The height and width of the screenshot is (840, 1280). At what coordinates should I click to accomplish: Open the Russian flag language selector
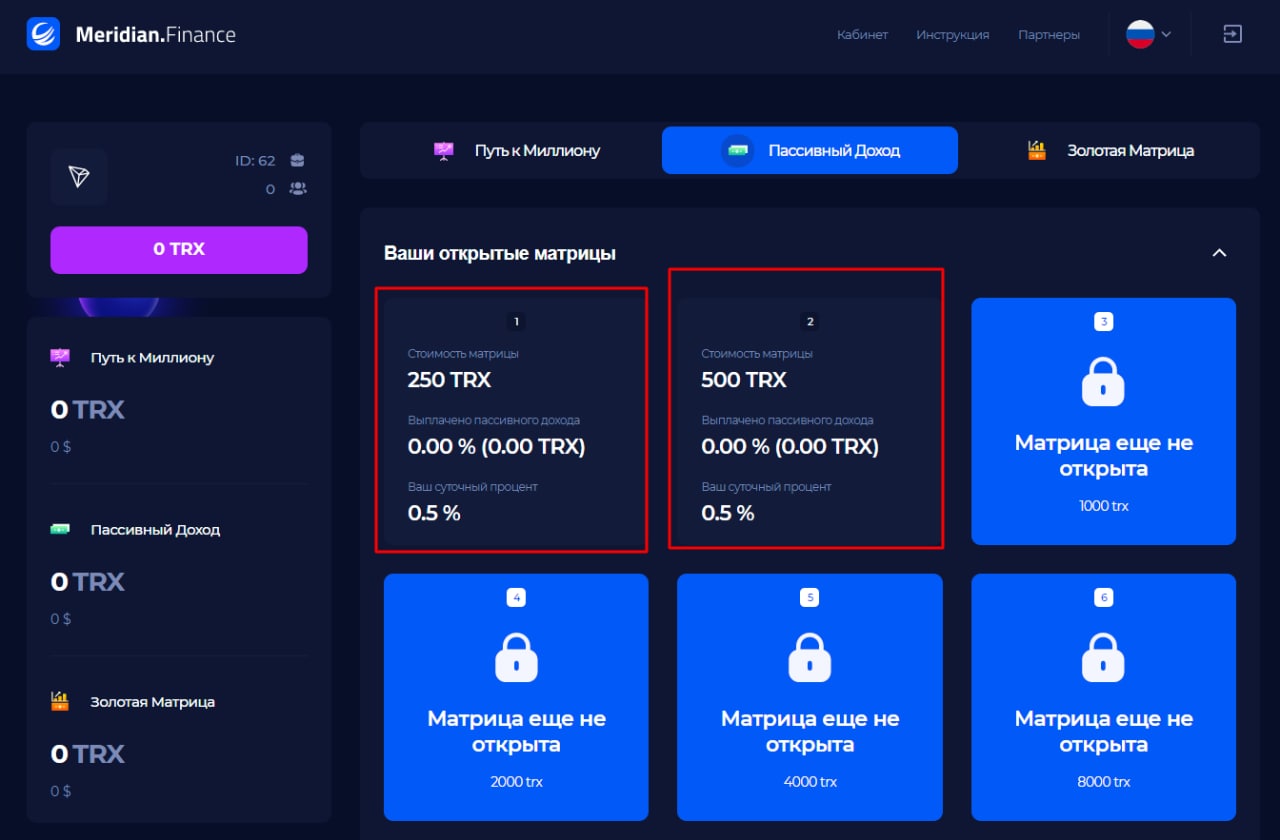pyautogui.click(x=1149, y=34)
